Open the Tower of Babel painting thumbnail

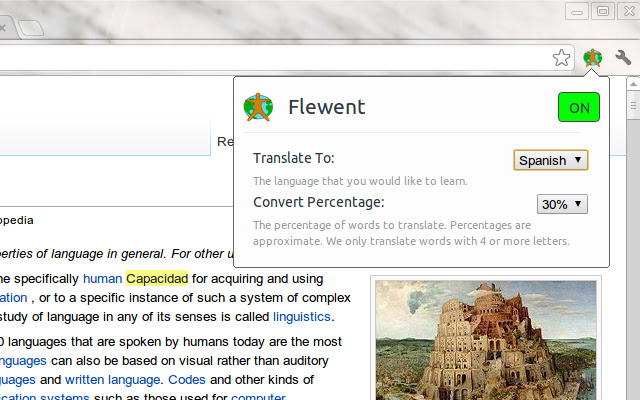click(486, 340)
